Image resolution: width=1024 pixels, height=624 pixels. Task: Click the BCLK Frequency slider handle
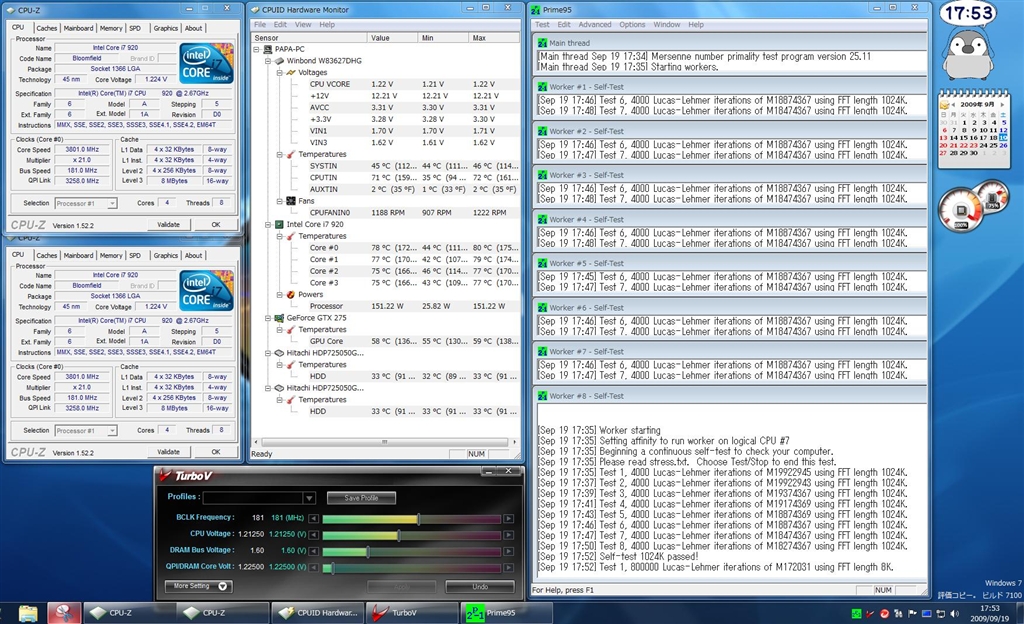418,519
